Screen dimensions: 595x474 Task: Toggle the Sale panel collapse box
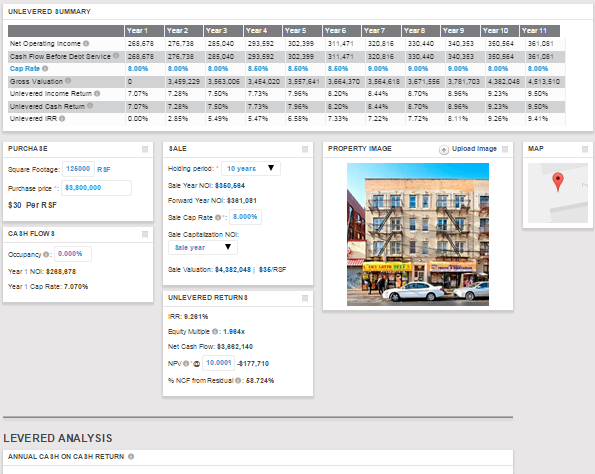click(x=305, y=149)
